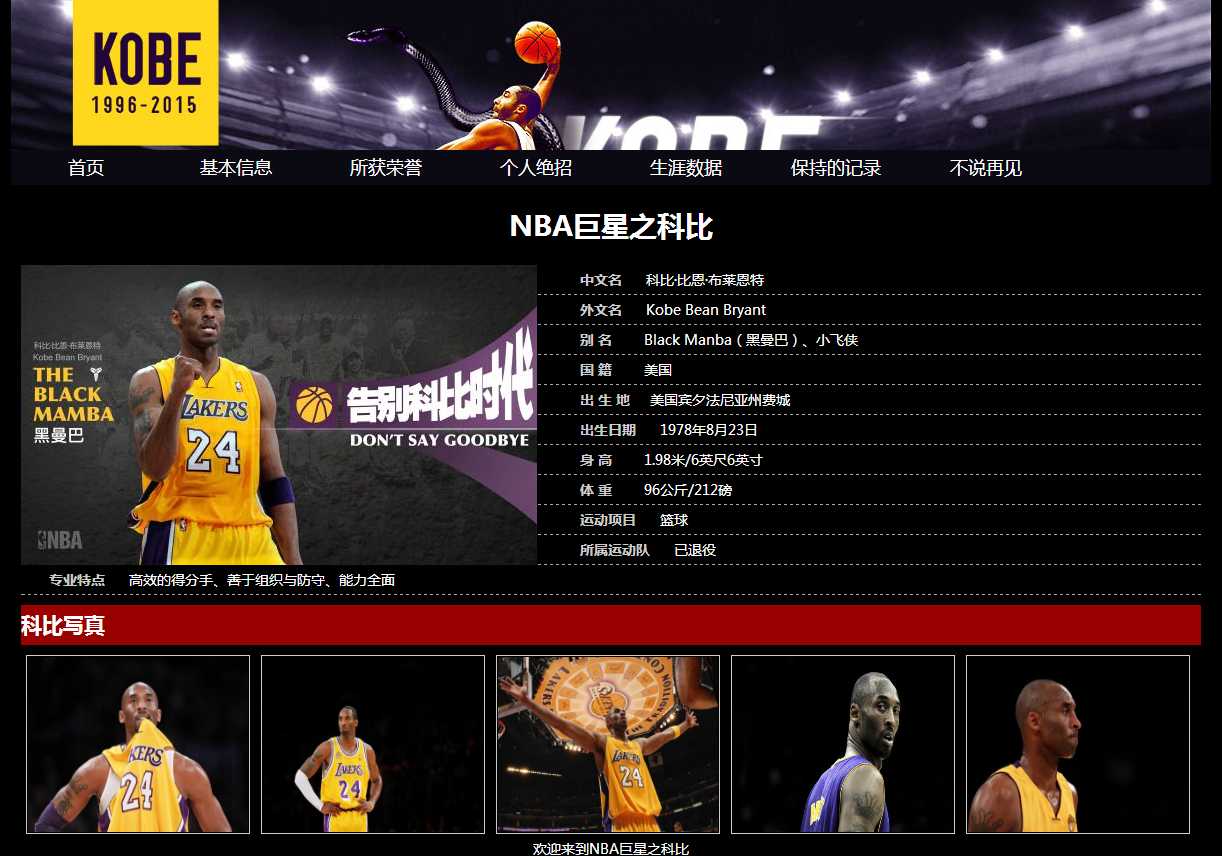This screenshot has width=1222, height=856.
Task: Open the fourth photo with purple jersey
Action: pos(843,744)
